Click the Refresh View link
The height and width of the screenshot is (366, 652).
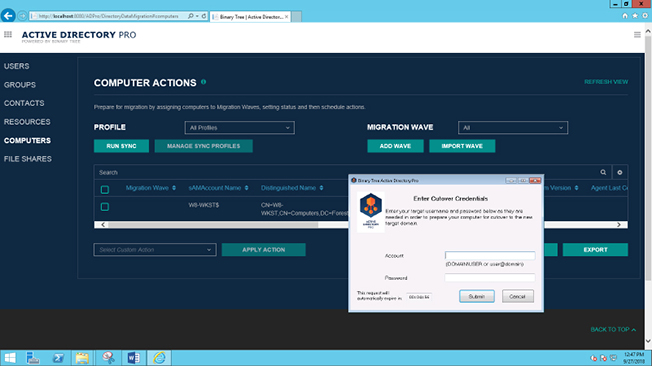coord(606,82)
